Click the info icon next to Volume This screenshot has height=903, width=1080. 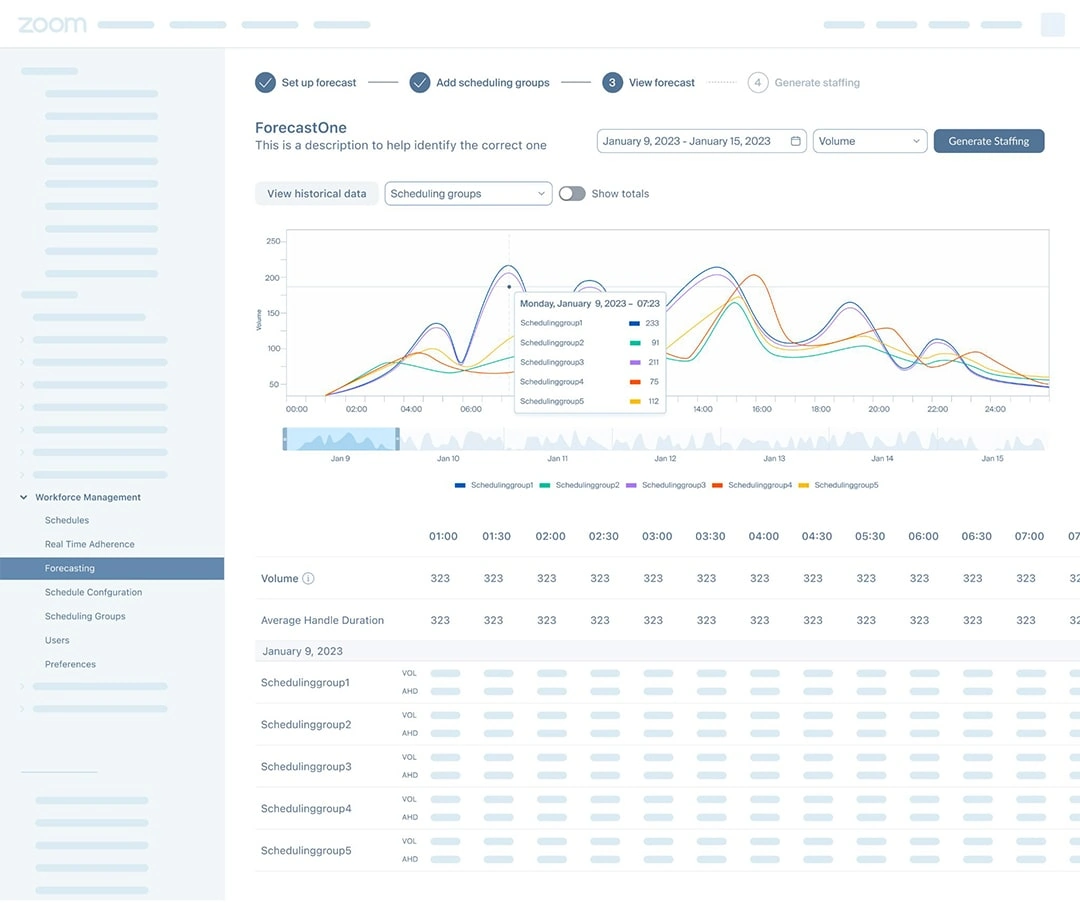click(308, 578)
